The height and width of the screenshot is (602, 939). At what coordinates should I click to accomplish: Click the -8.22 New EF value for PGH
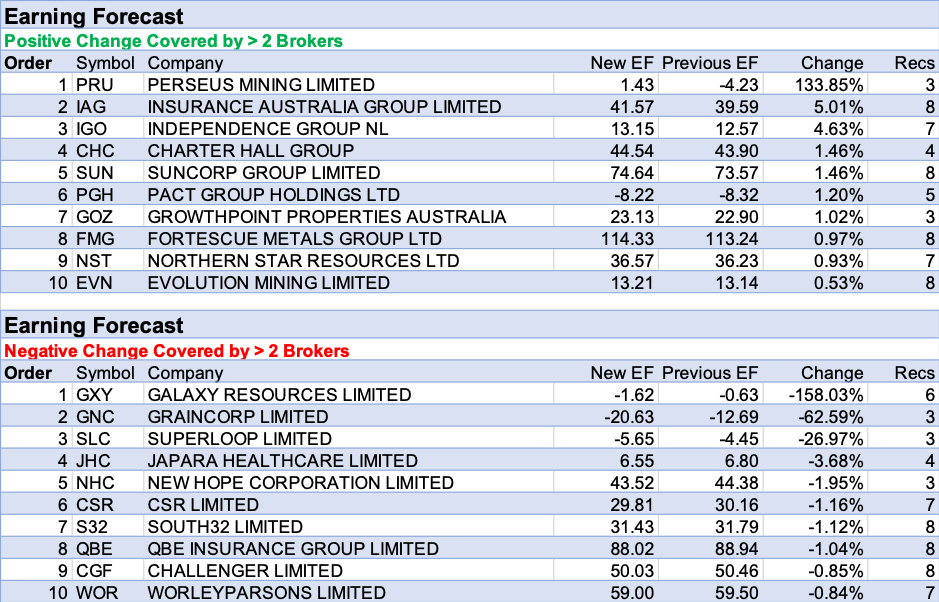pyautogui.click(x=630, y=195)
